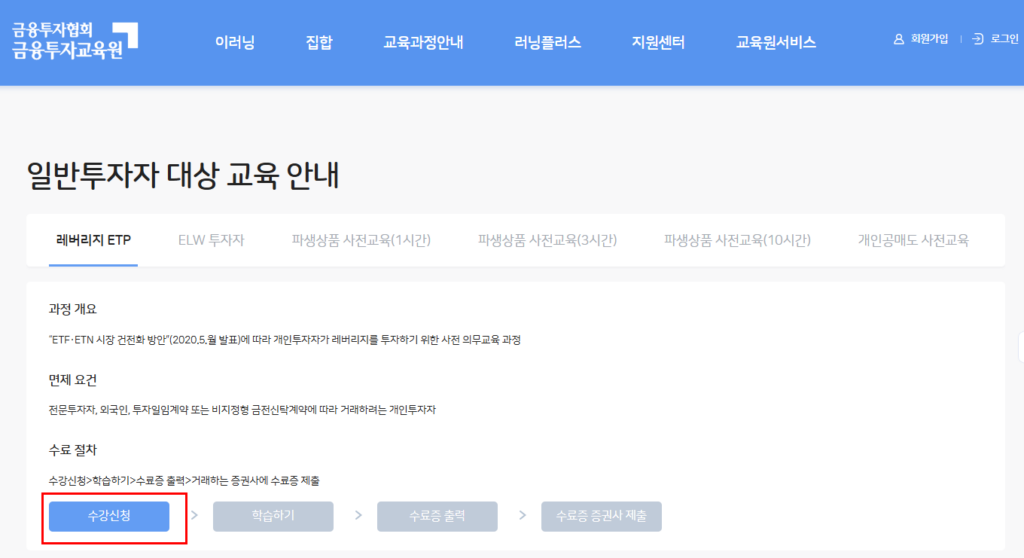
Task: Open the 집합 menu
Action: click(319, 42)
